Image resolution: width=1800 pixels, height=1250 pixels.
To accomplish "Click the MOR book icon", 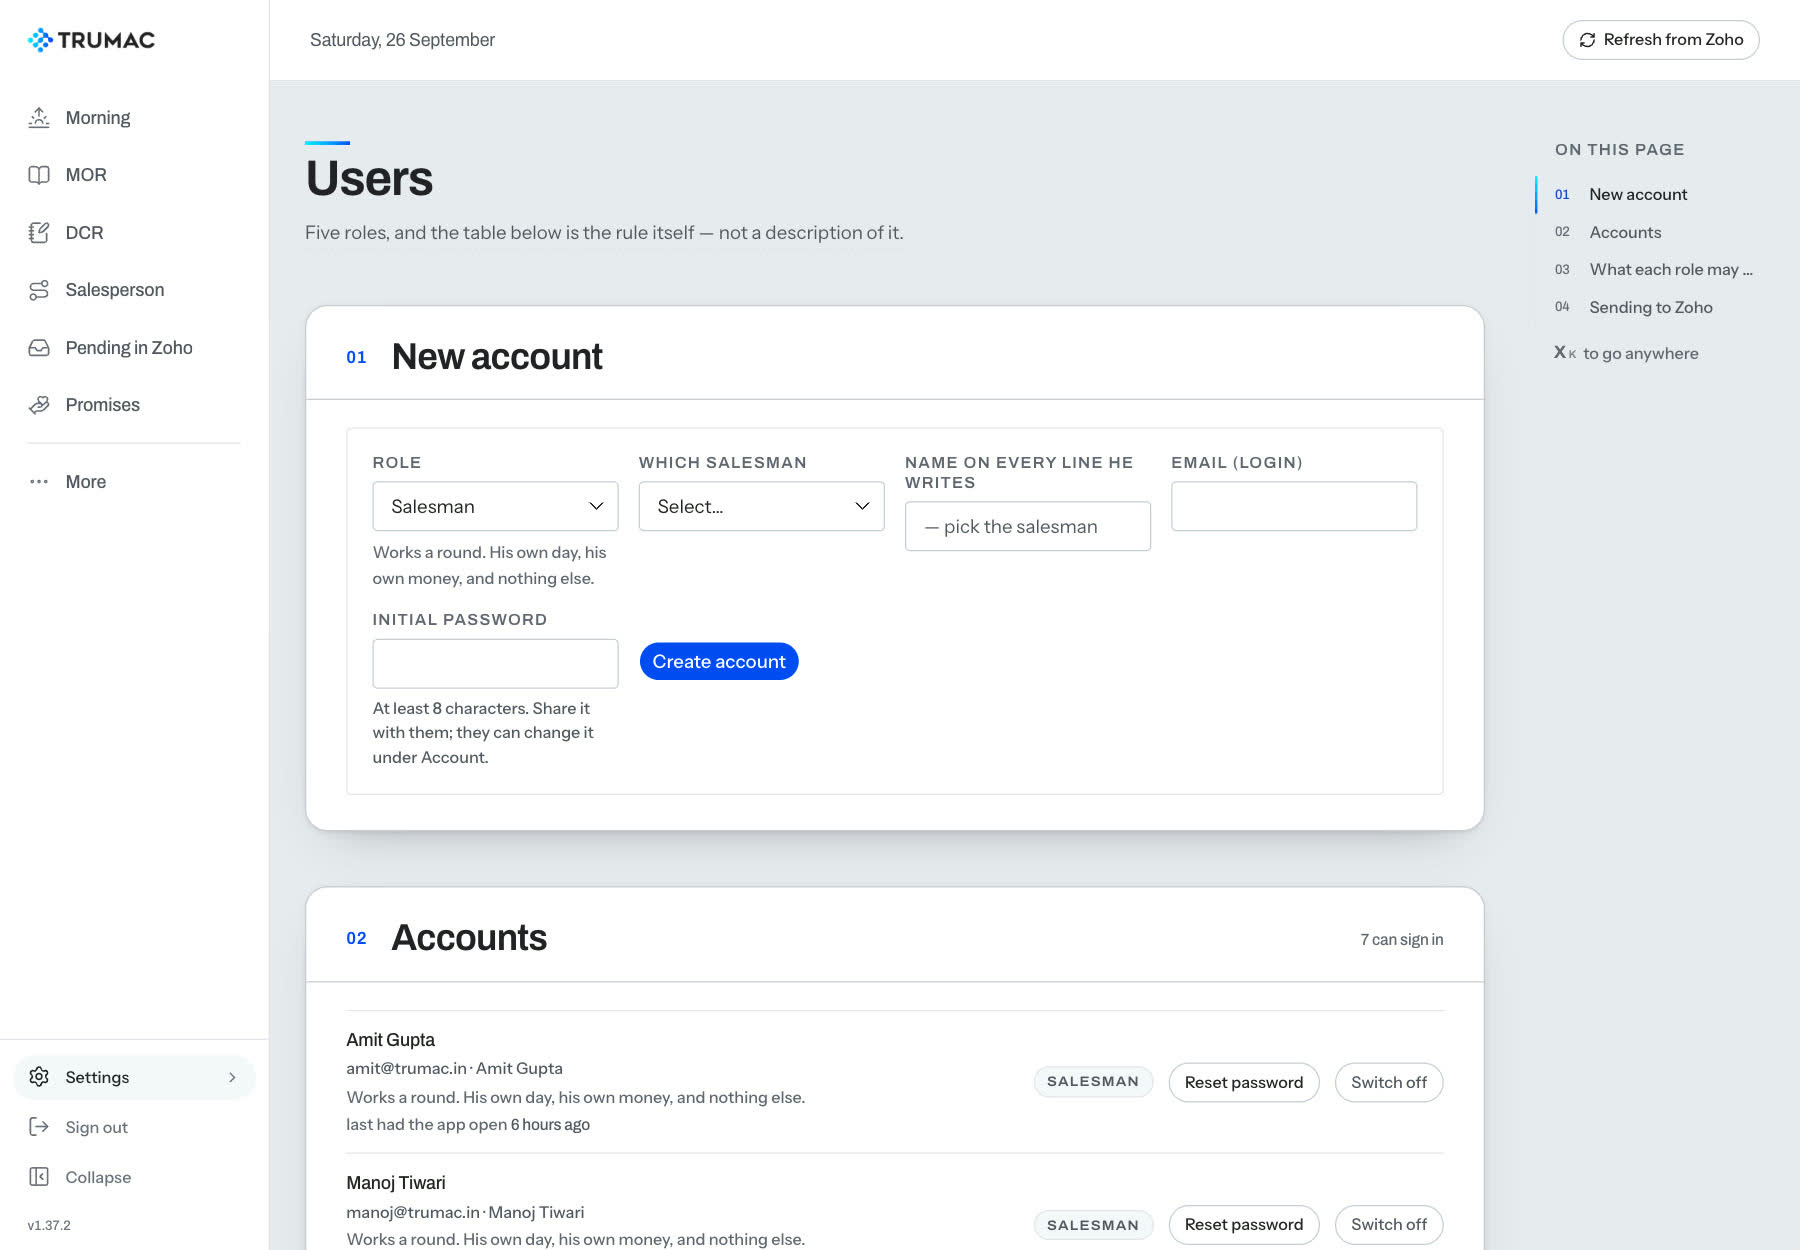I will pyautogui.click(x=39, y=175).
